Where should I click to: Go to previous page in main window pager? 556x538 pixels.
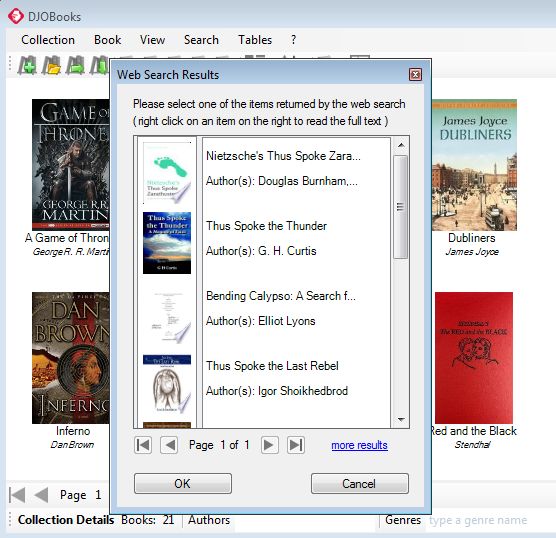pos(41,495)
